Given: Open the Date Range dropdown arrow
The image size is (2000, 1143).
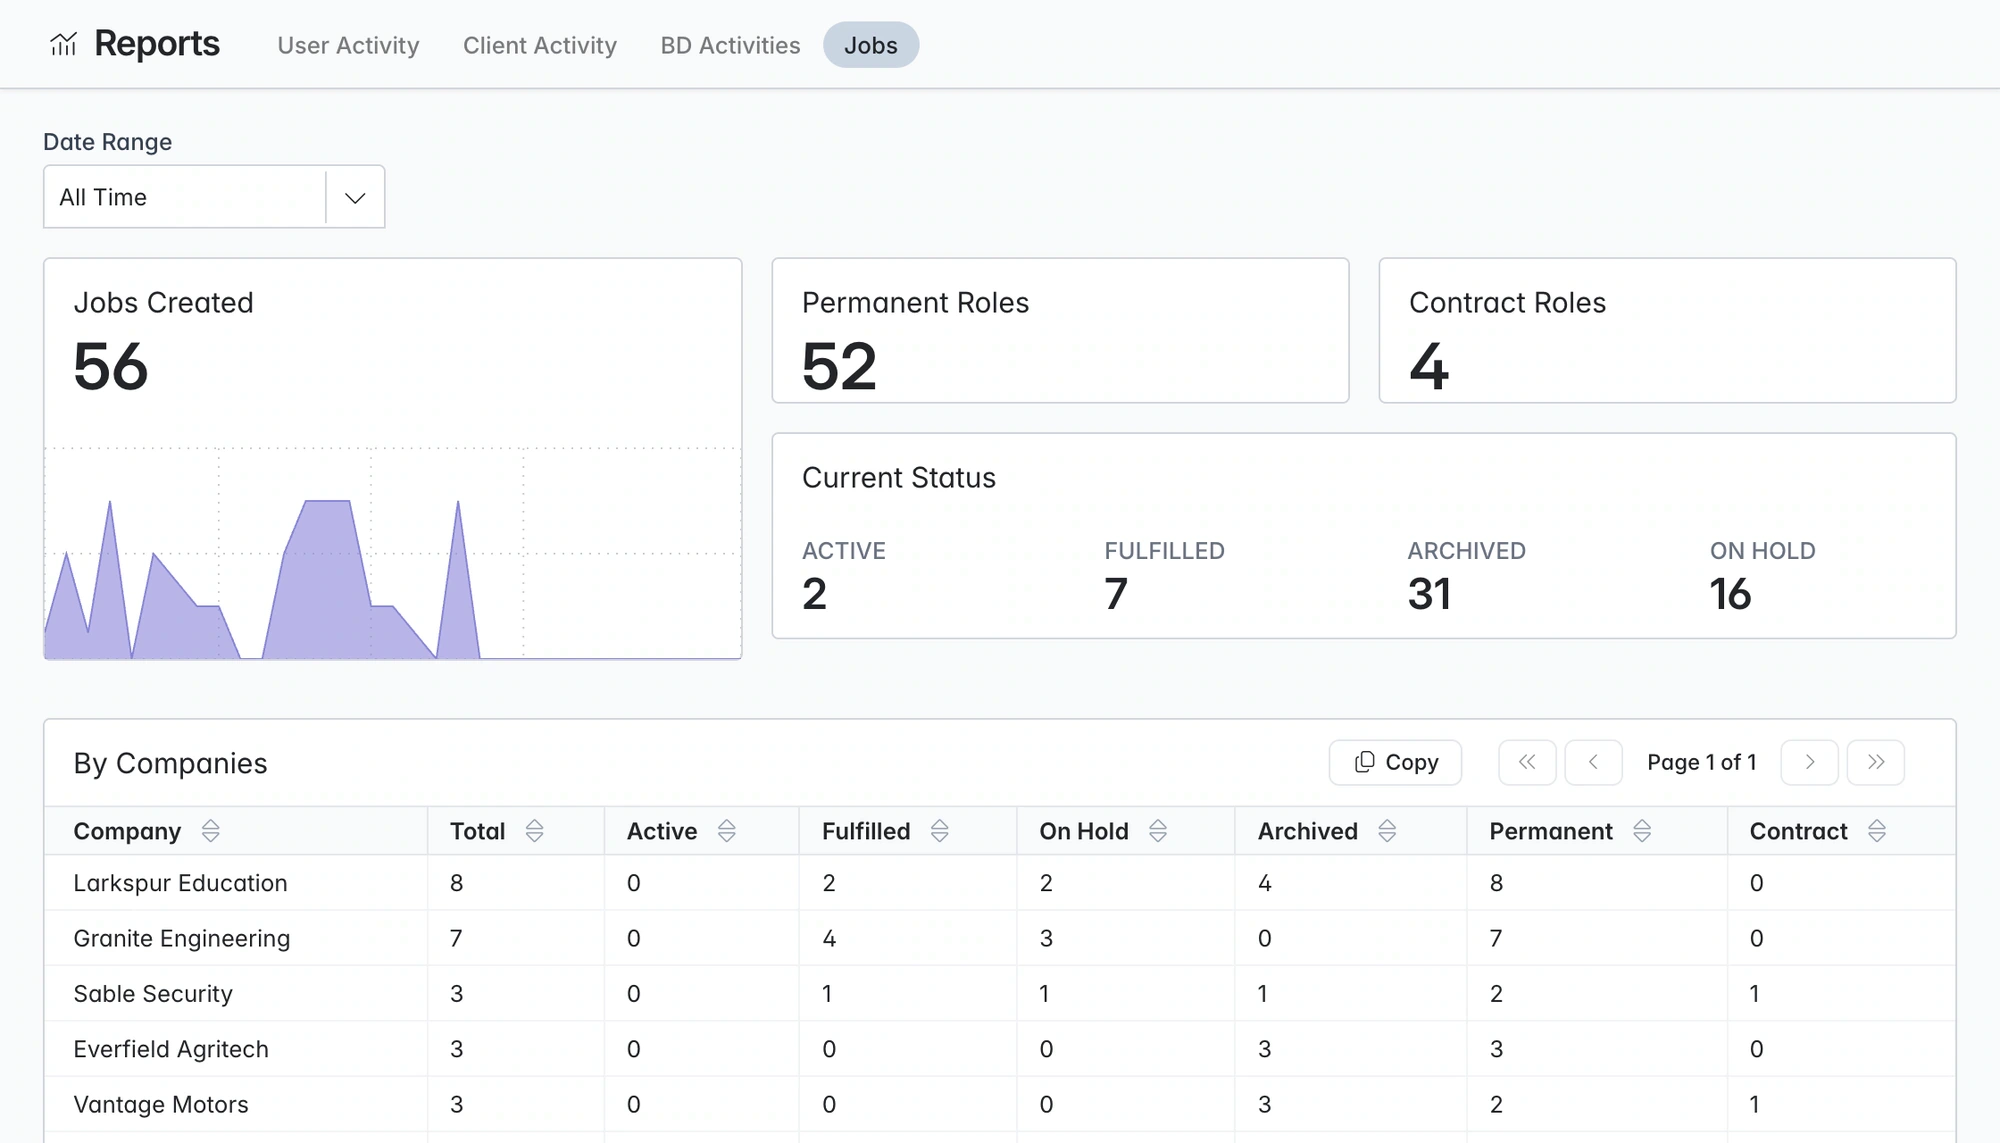Looking at the screenshot, I should [x=355, y=197].
